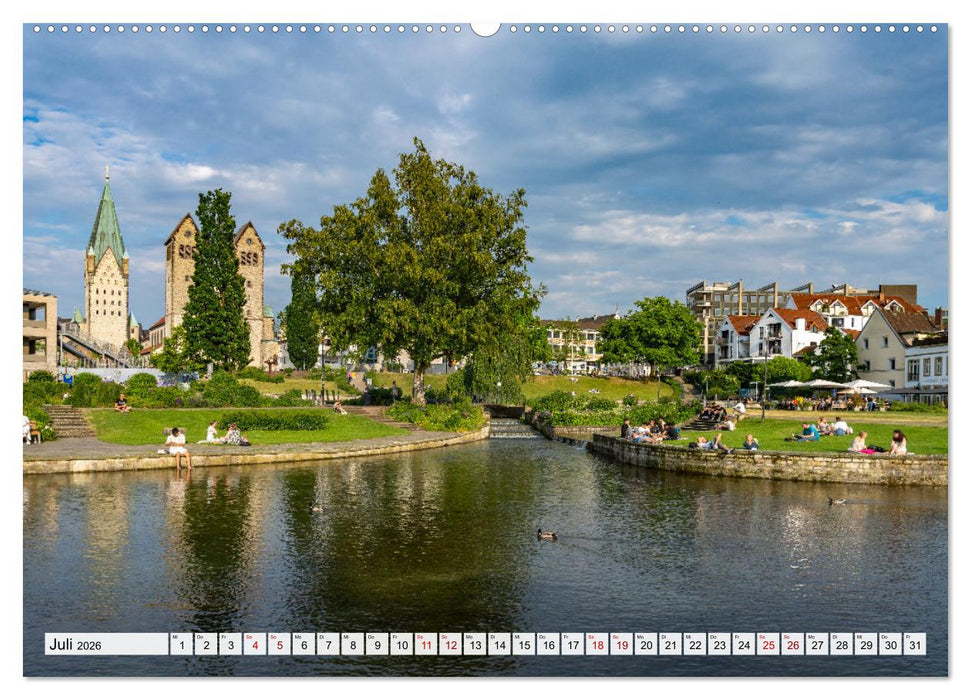The image size is (971, 700).
Task: Select date 11 shown in red
Action: [429, 645]
